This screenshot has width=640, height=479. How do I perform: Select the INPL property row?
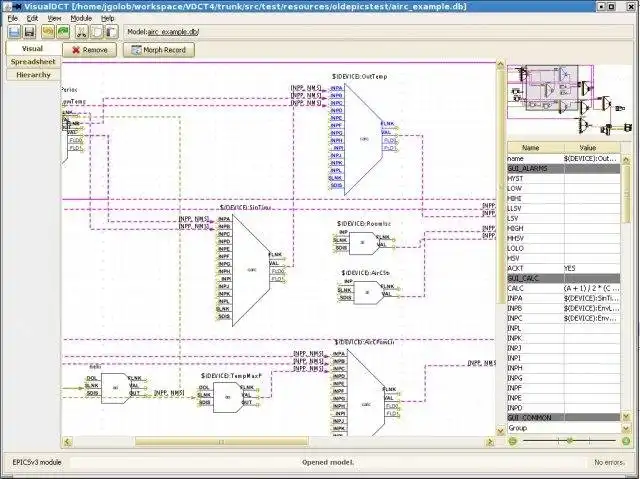pyautogui.click(x=564, y=328)
